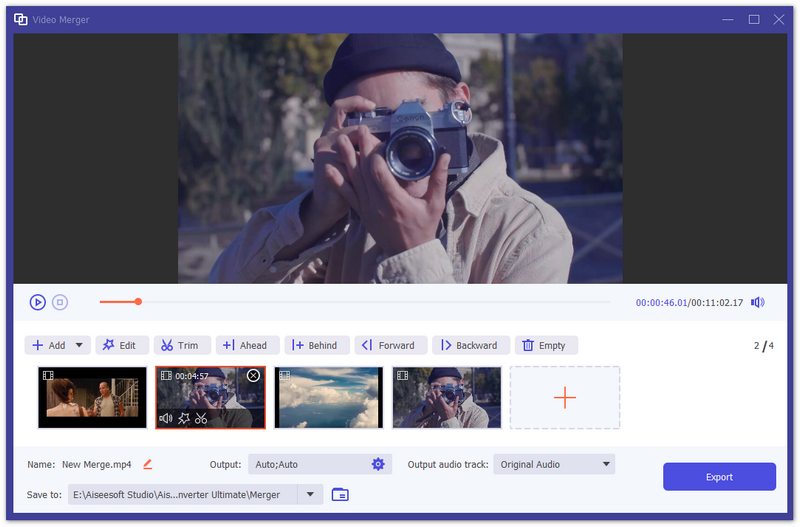The width and height of the screenshot is (800, 527).
Task: Click the Ahead button
Action: (245, 345)
